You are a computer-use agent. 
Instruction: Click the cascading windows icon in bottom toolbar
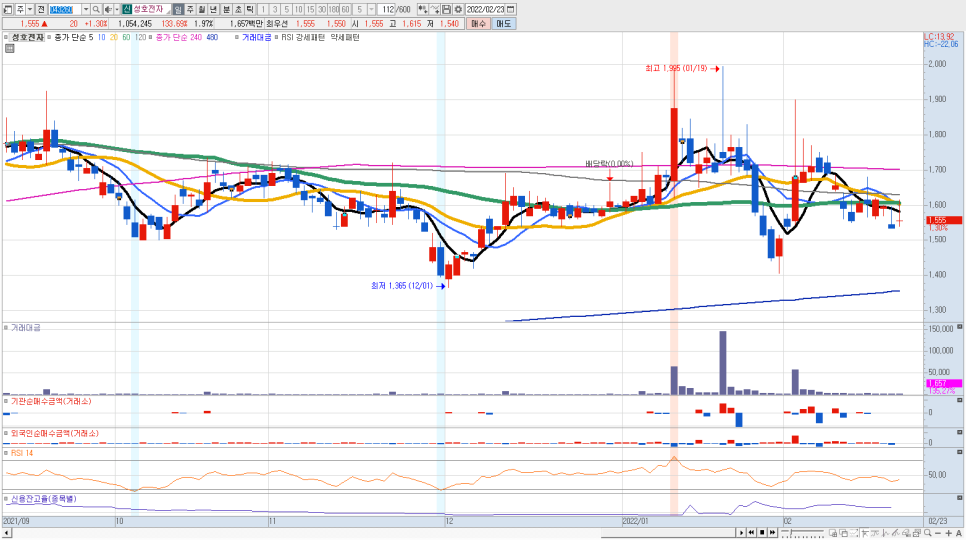843,533
